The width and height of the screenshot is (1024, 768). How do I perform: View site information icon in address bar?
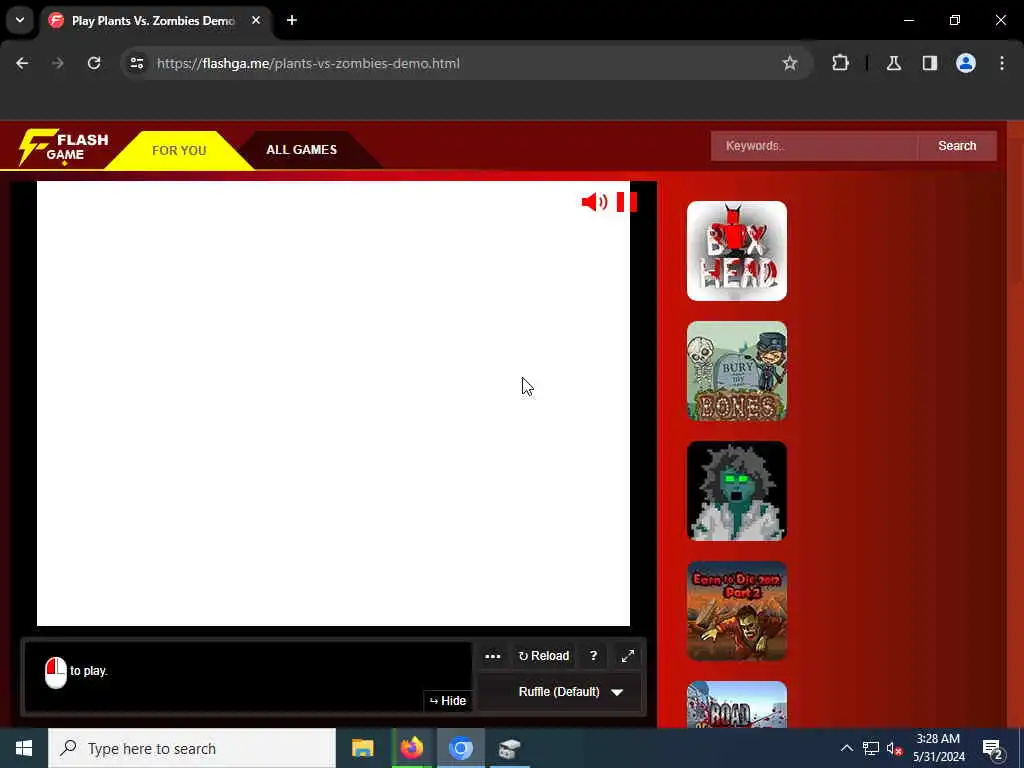tap(136, 63)
